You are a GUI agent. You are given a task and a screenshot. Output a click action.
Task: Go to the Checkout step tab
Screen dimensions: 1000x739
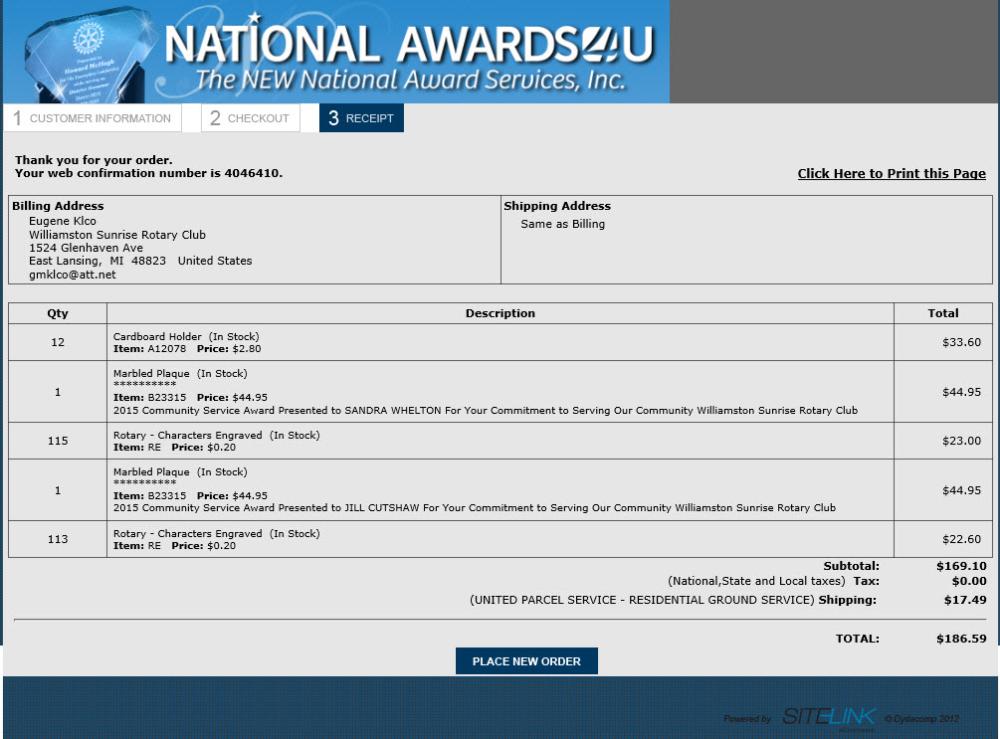pos(250,118)
